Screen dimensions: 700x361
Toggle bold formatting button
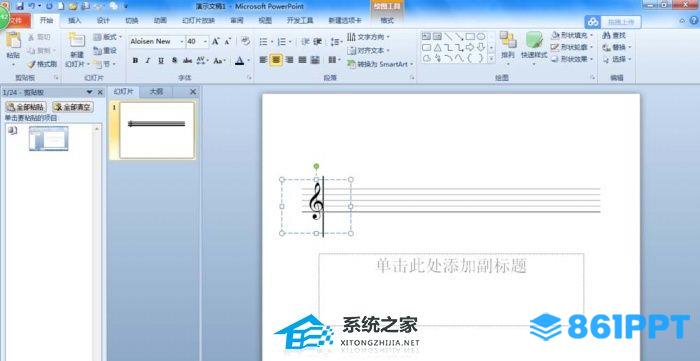[135, 60]
